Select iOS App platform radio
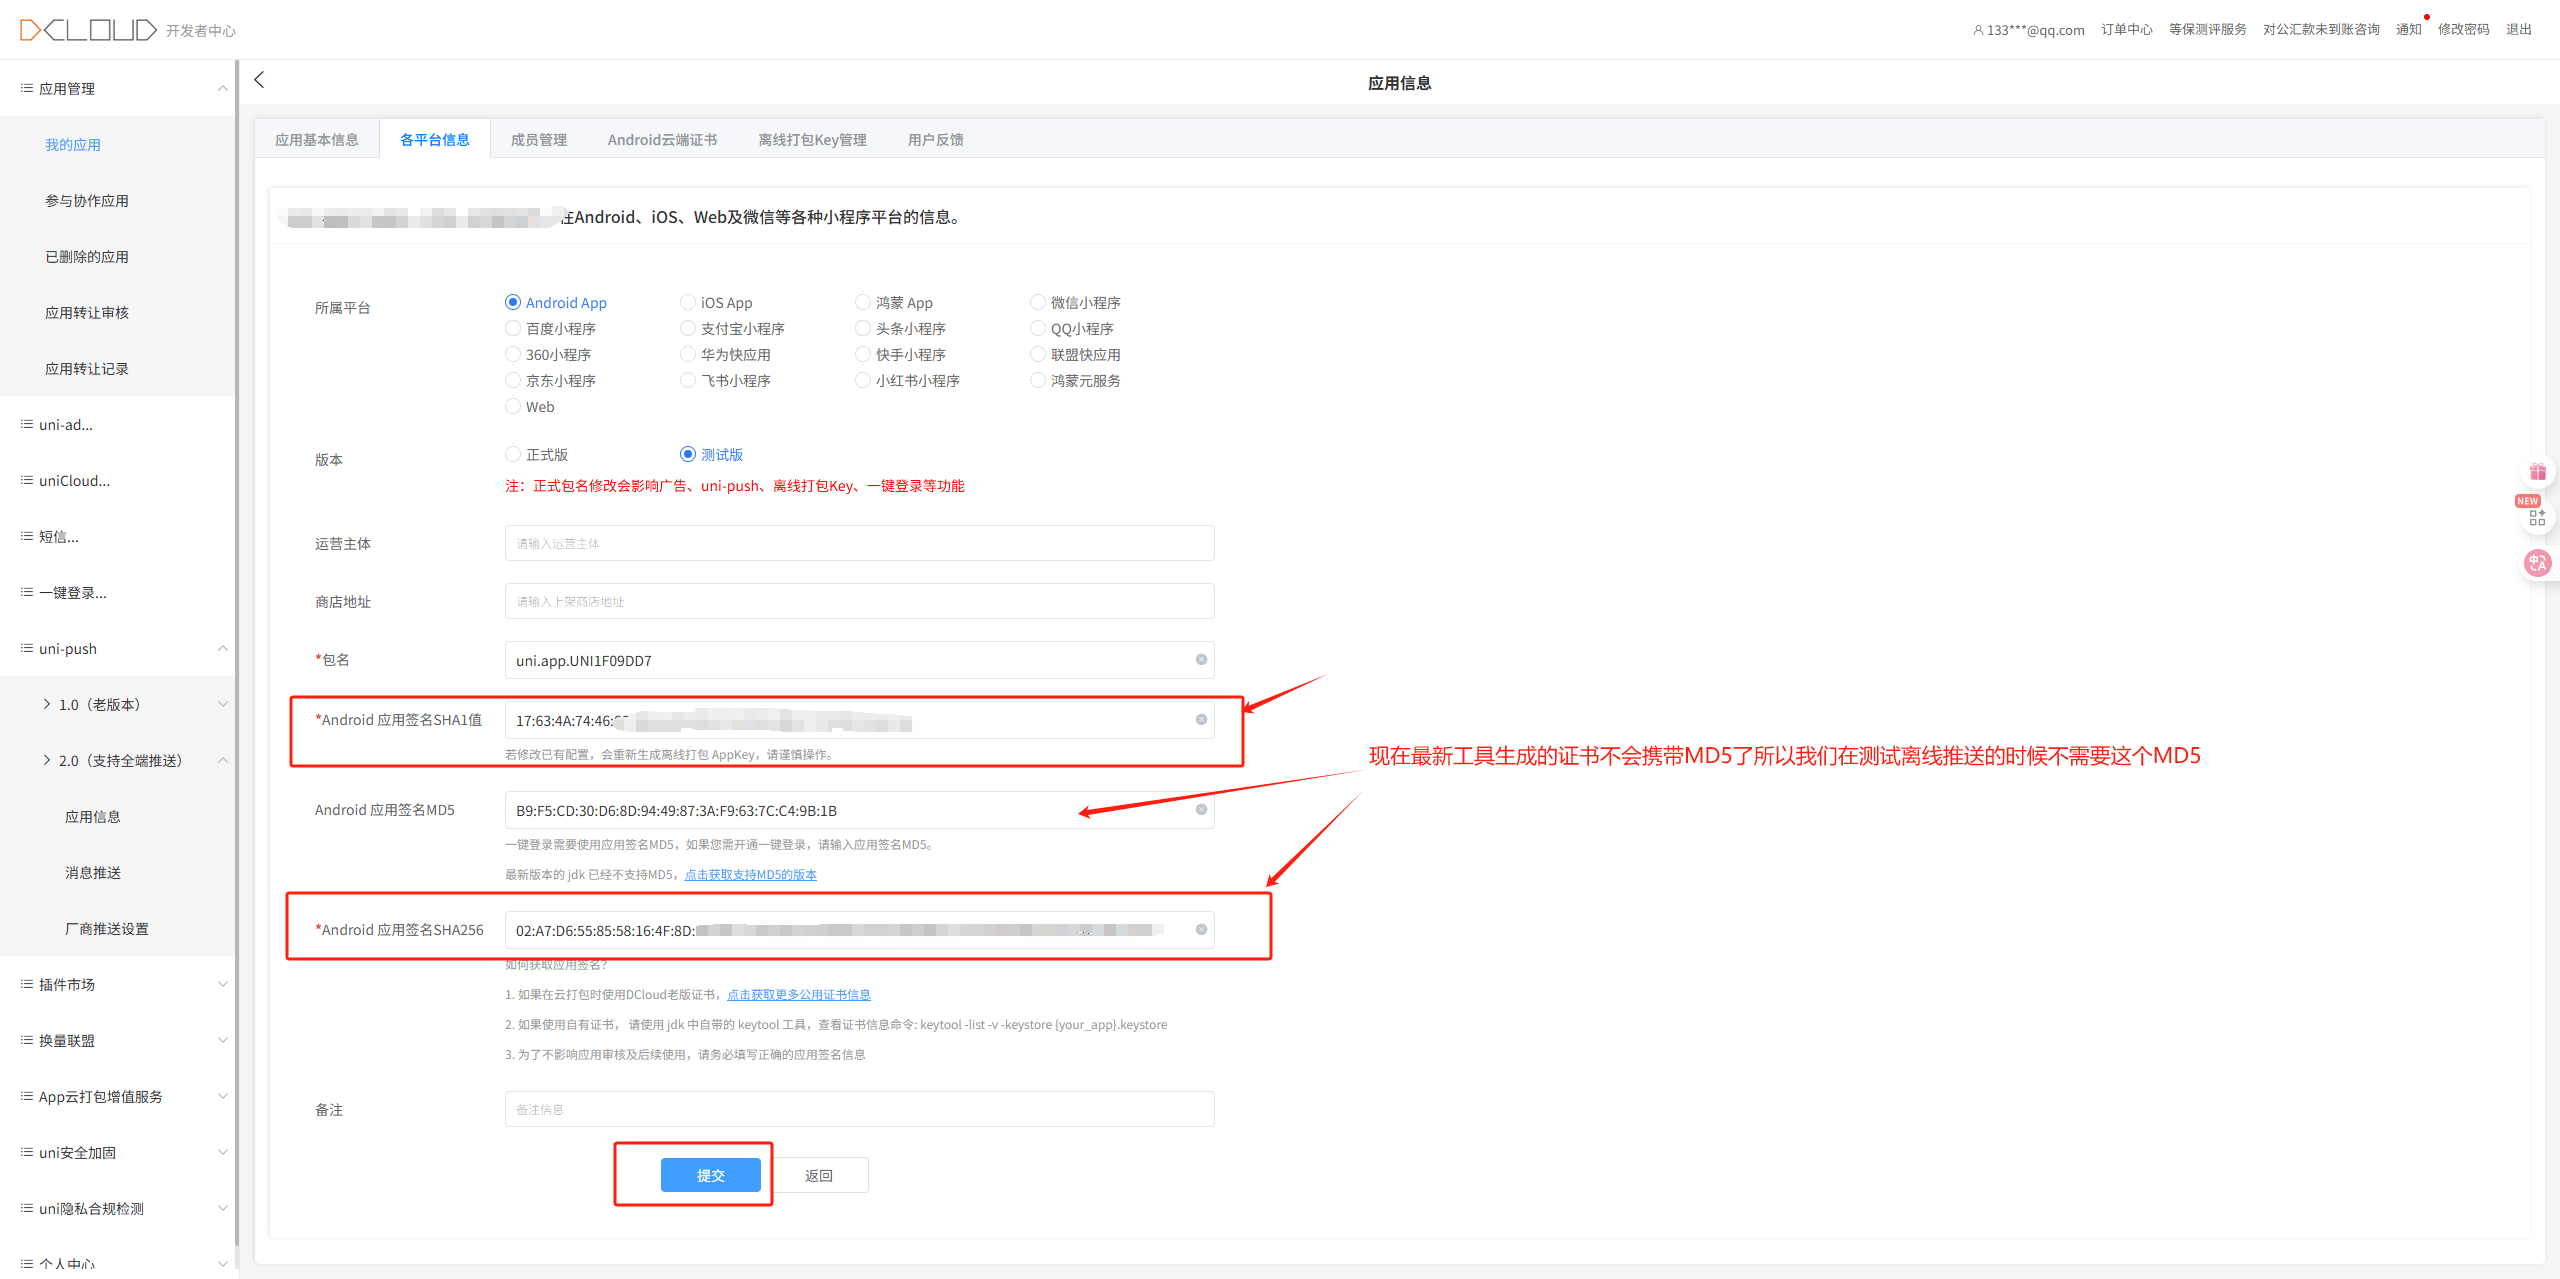This screenshot has width=2560, height=1279. (688, 302)
